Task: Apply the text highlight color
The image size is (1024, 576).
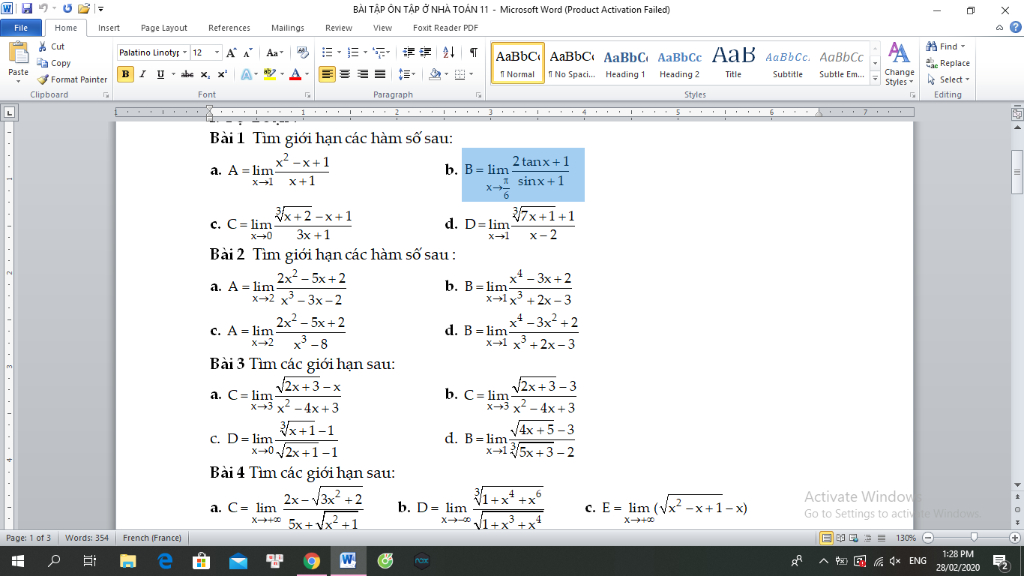Action: pos(269,74)
